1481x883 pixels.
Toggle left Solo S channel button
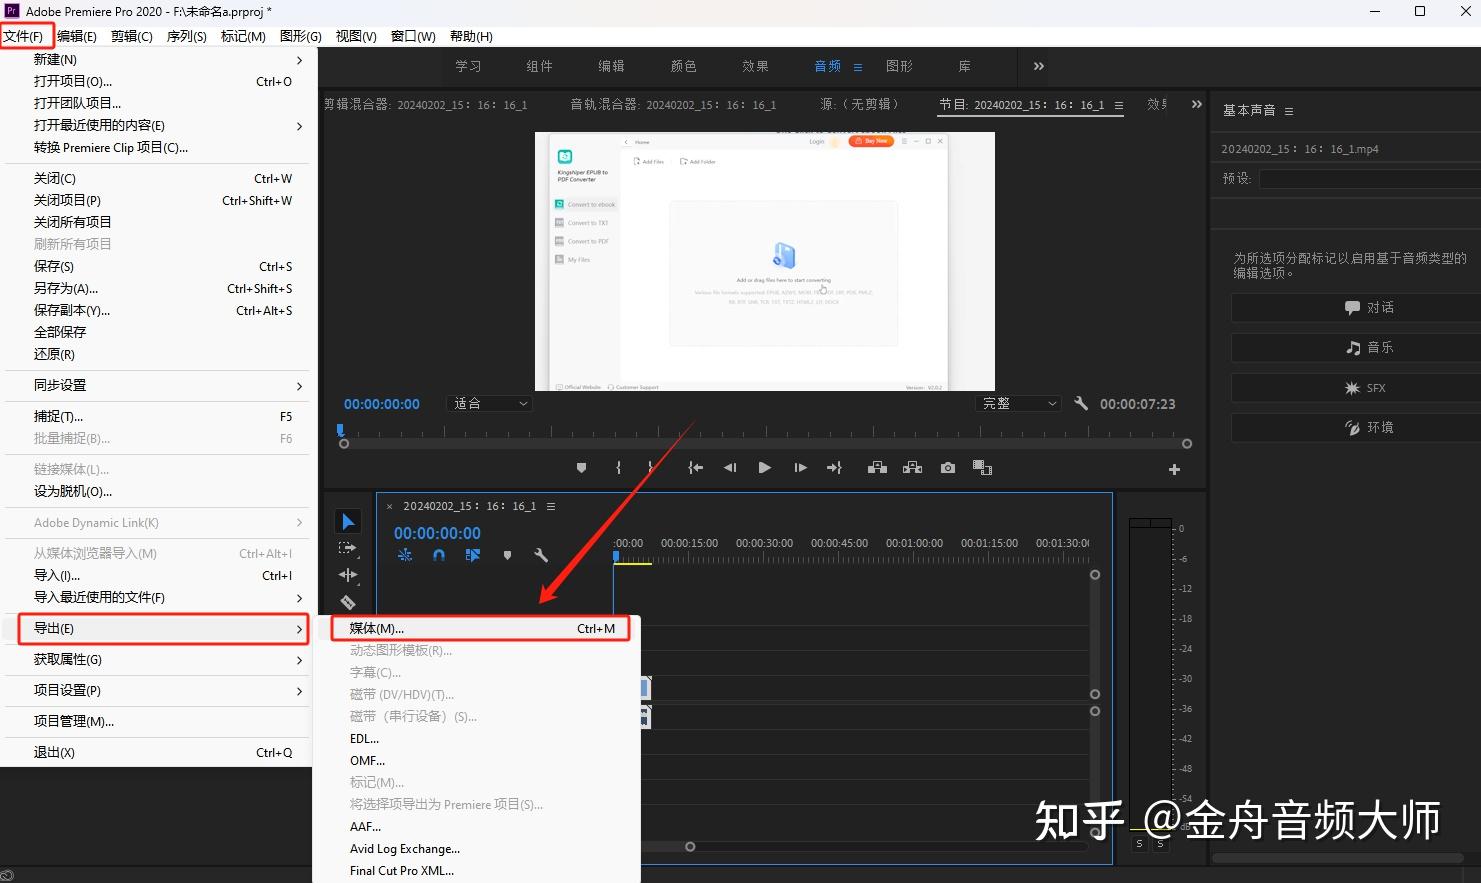pos(1139,844)
